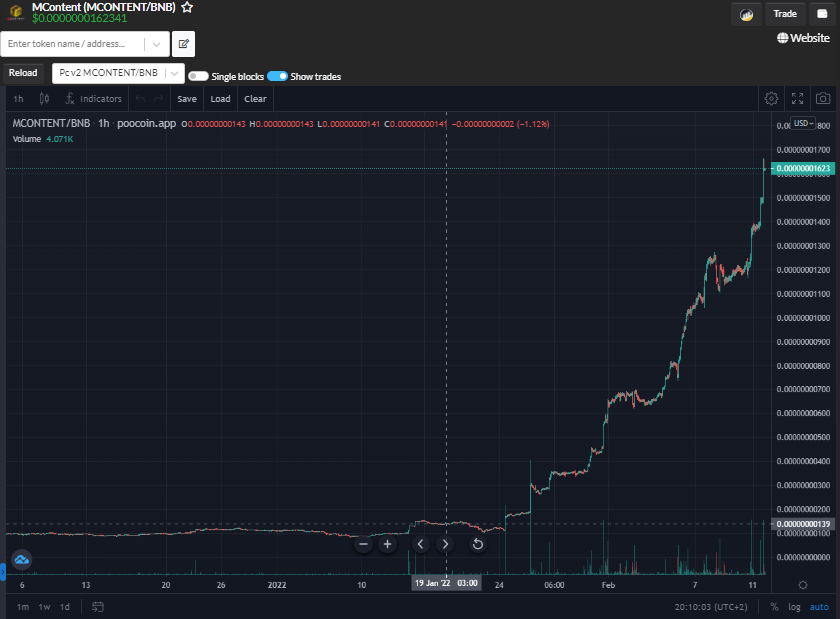Open the Pc v2 MCONTENT/BNB pair dropdown
The image size is (840, 619).
coord(118,73)
